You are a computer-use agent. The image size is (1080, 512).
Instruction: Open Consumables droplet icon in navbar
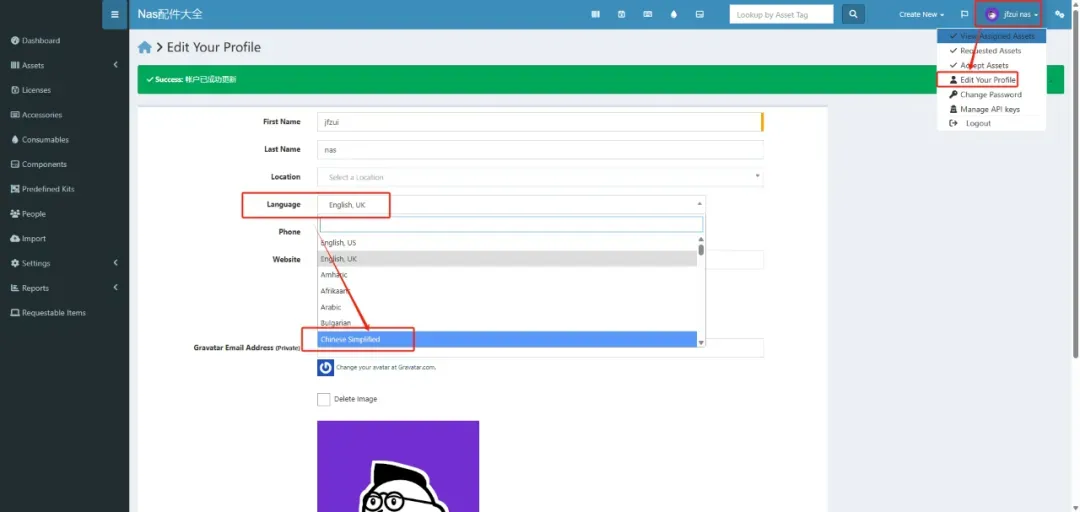coord(674,14)
